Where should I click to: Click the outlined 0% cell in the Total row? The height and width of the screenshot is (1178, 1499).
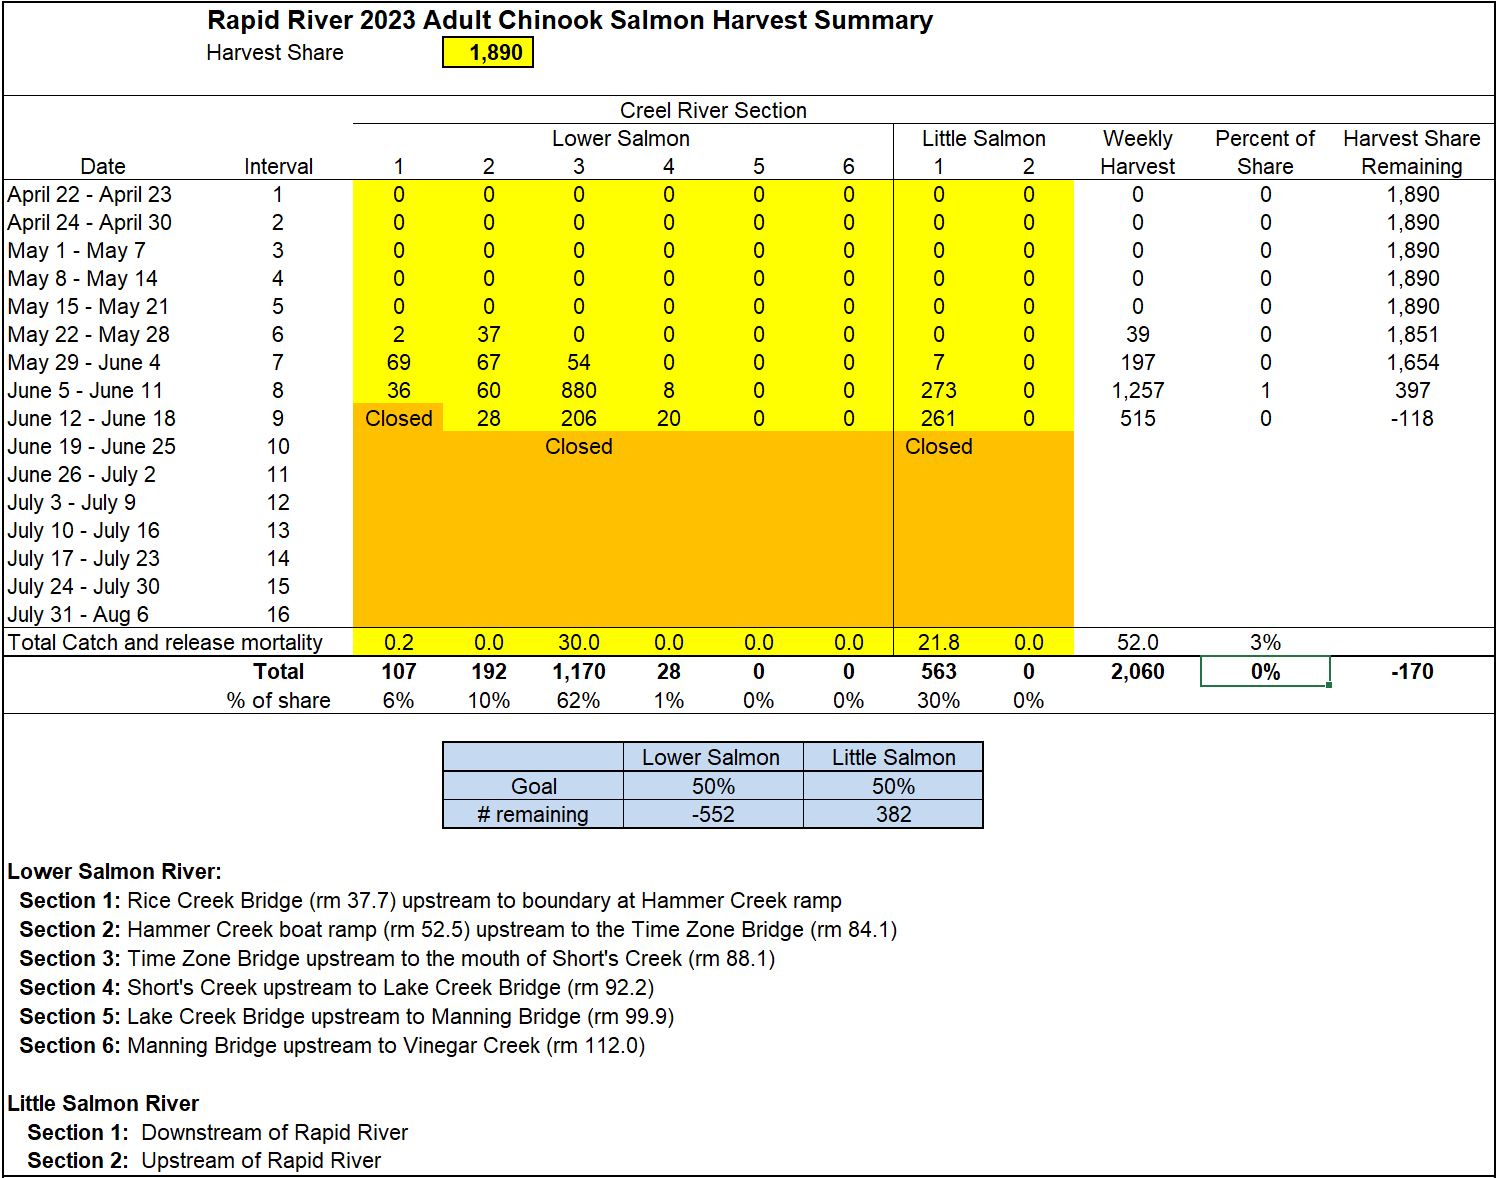(1265, 671)
